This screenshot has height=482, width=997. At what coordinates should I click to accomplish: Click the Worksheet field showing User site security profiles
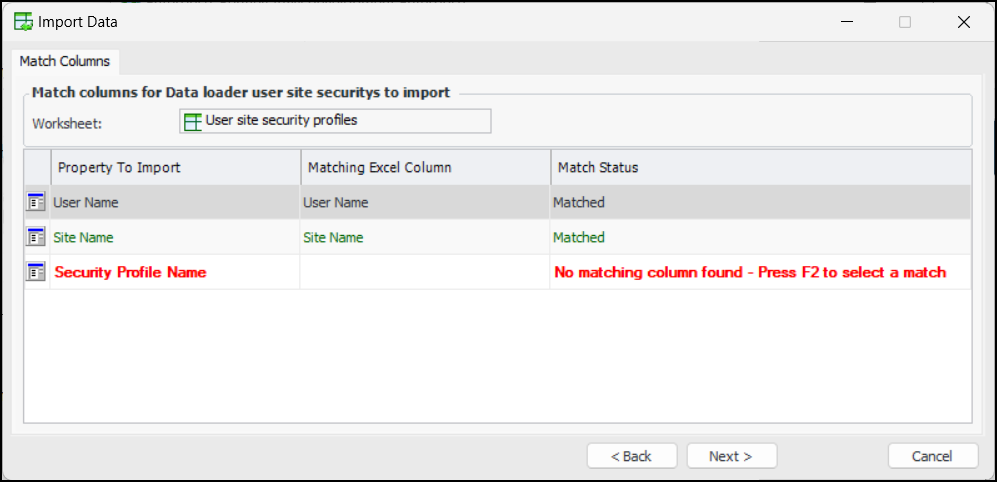coord(335,121)
